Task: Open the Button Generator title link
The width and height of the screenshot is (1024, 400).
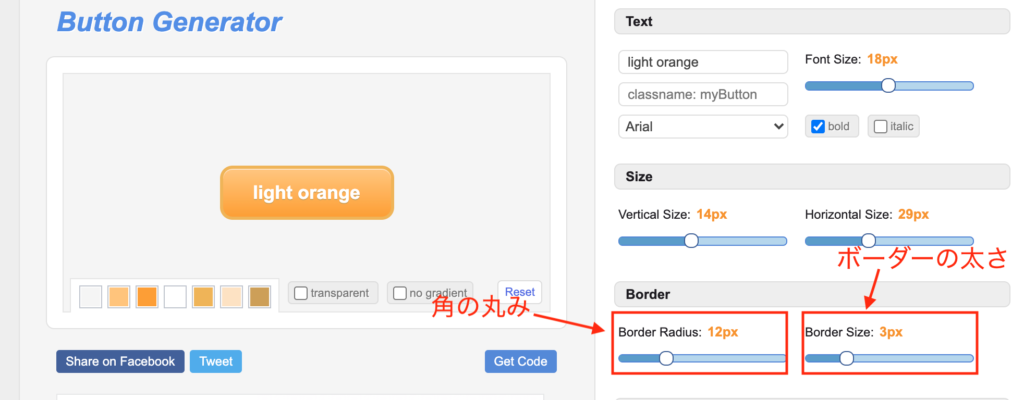Action: point(169,22)
